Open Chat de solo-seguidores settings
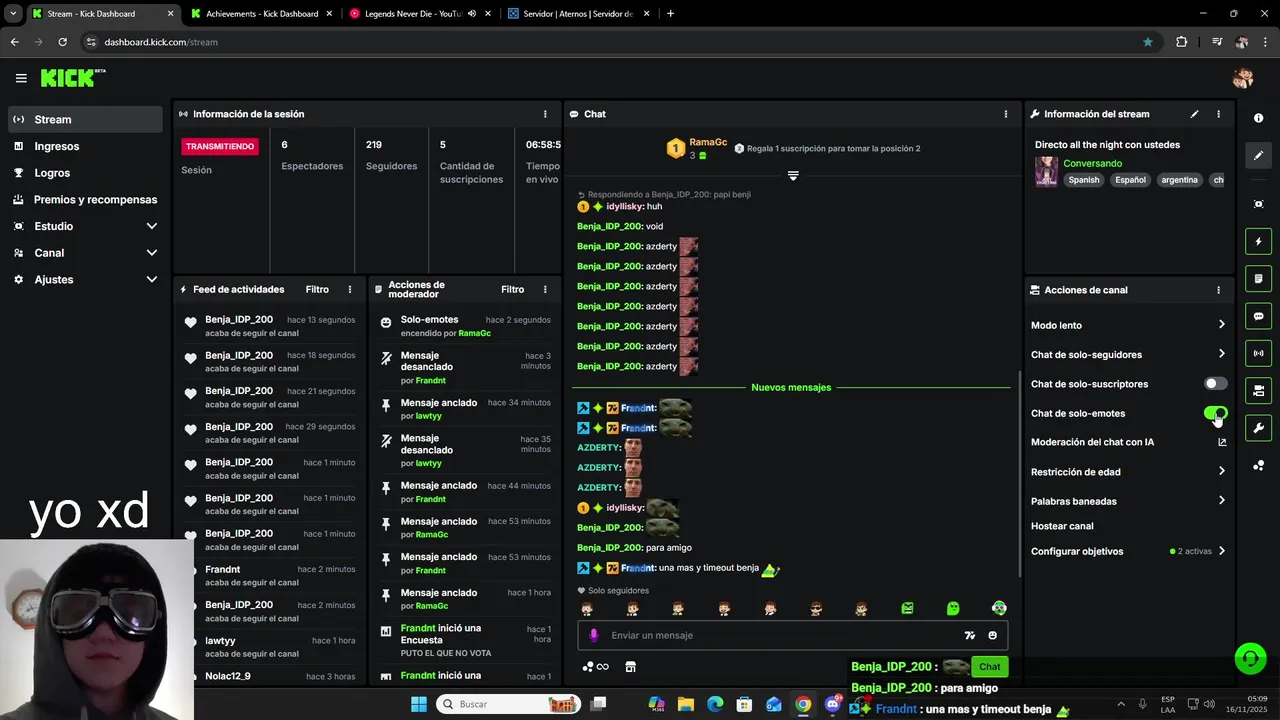 pyautogui.click(x=1128, y=354)
